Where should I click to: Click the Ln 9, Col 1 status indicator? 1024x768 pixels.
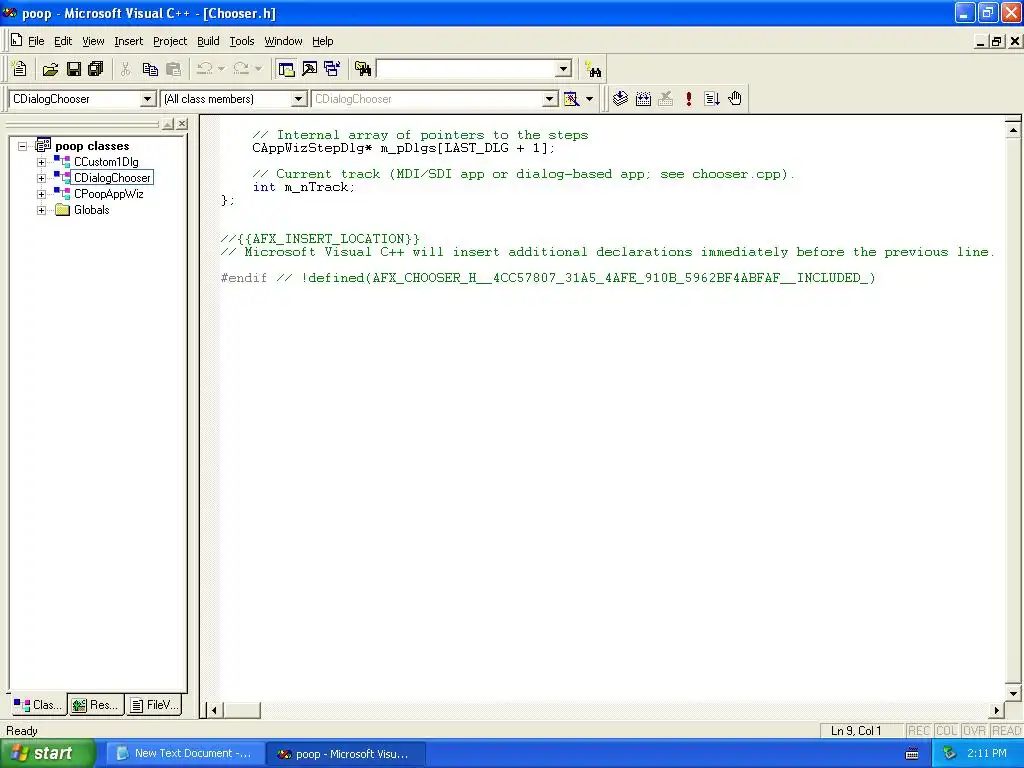[856, 731]
